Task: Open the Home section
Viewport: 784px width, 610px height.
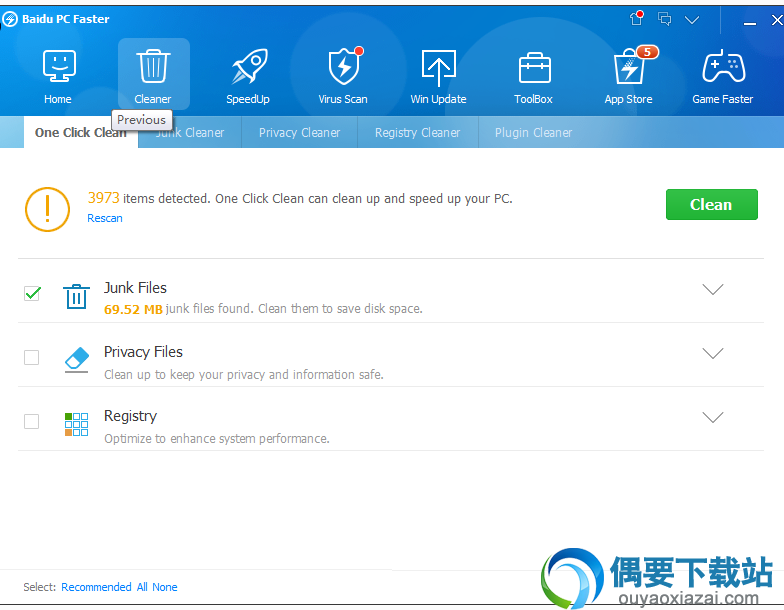Action: point(58,75)
